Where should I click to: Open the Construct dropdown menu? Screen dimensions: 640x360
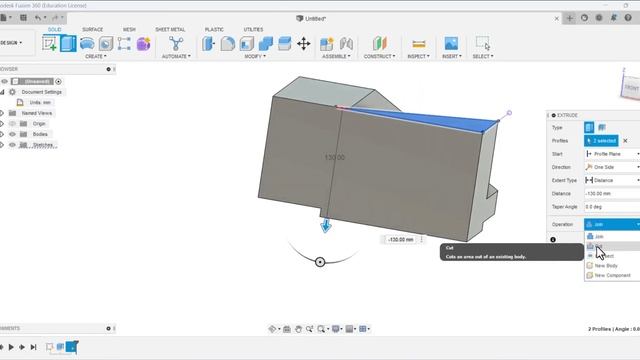pos(379,56)
